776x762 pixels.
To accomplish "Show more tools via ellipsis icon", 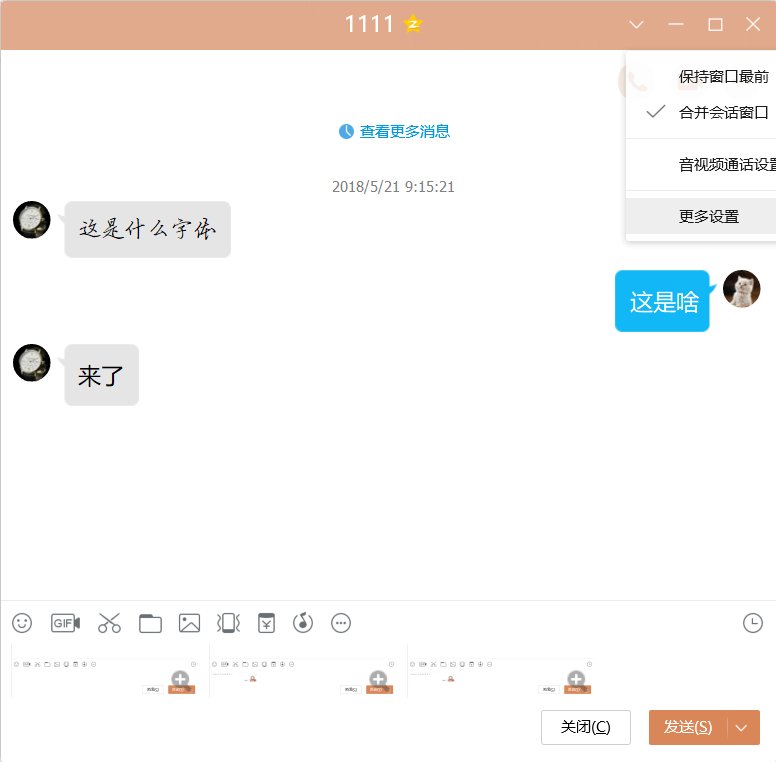I will (x=341, y=623).
